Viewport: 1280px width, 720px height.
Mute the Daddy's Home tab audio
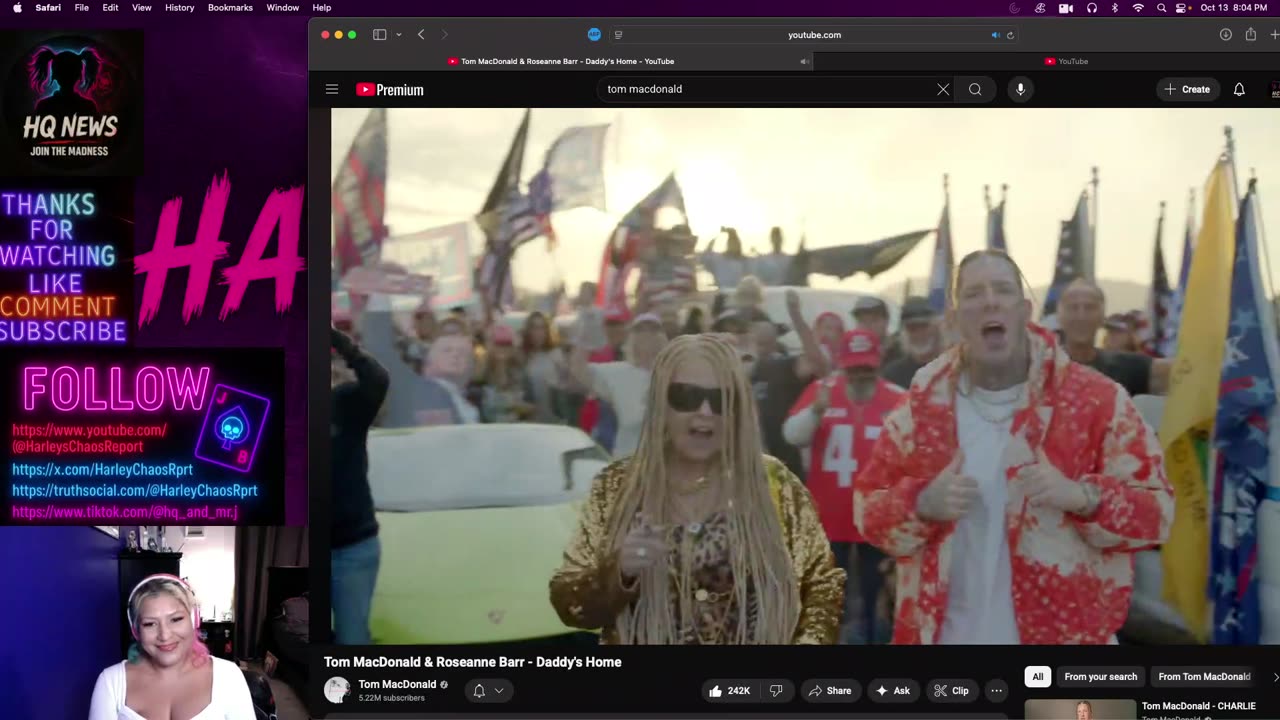[804, 61]
